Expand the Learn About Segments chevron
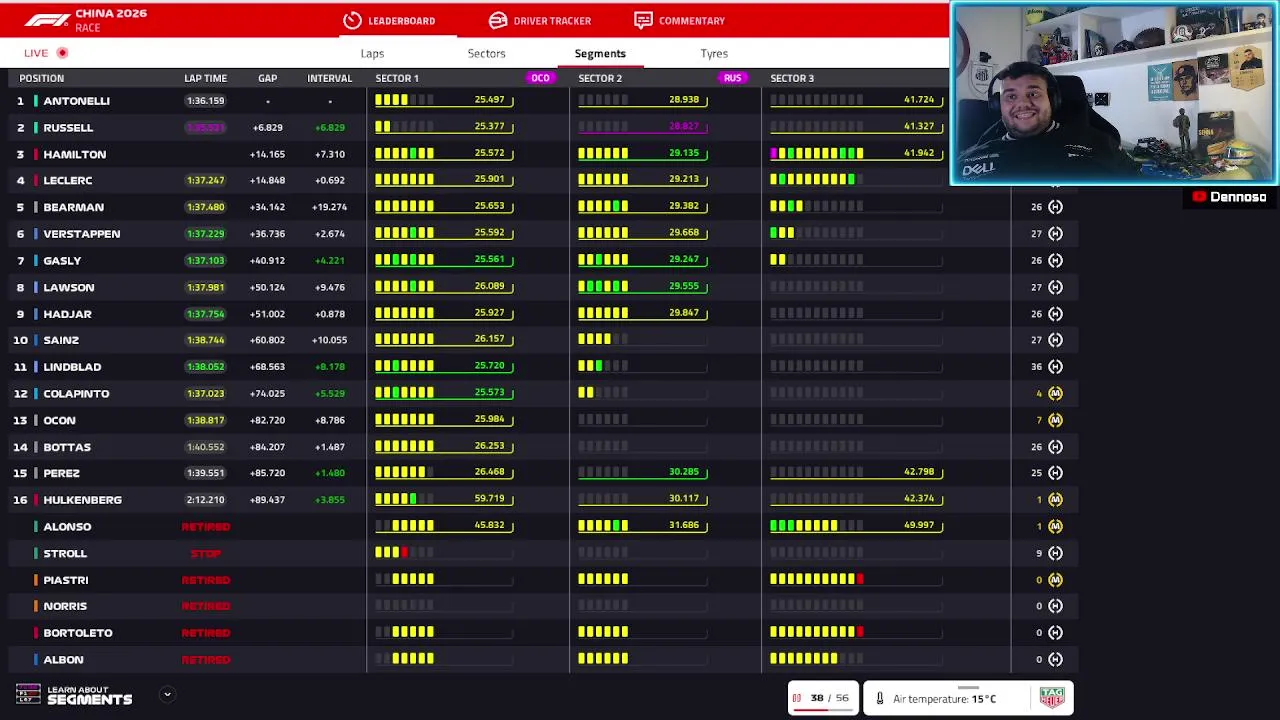This screenshot has width=1280, height=720. click(167, 694)
